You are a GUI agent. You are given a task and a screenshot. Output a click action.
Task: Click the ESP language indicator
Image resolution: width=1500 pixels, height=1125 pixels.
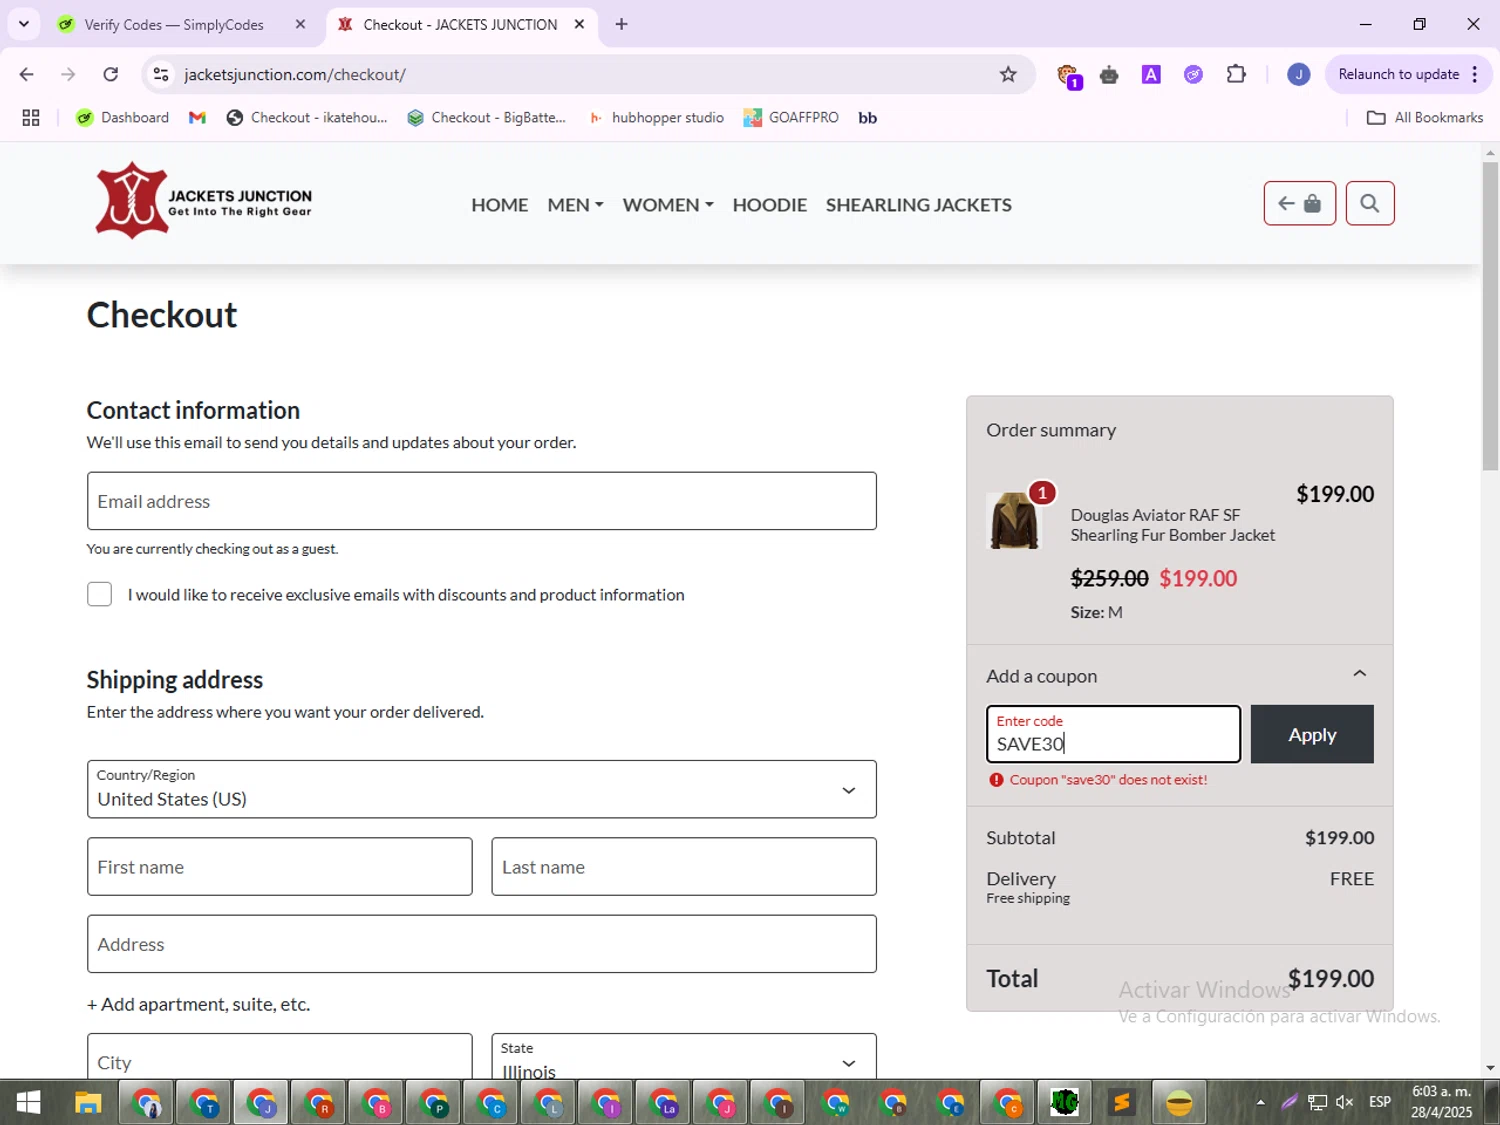(x=1380, y=1102)
